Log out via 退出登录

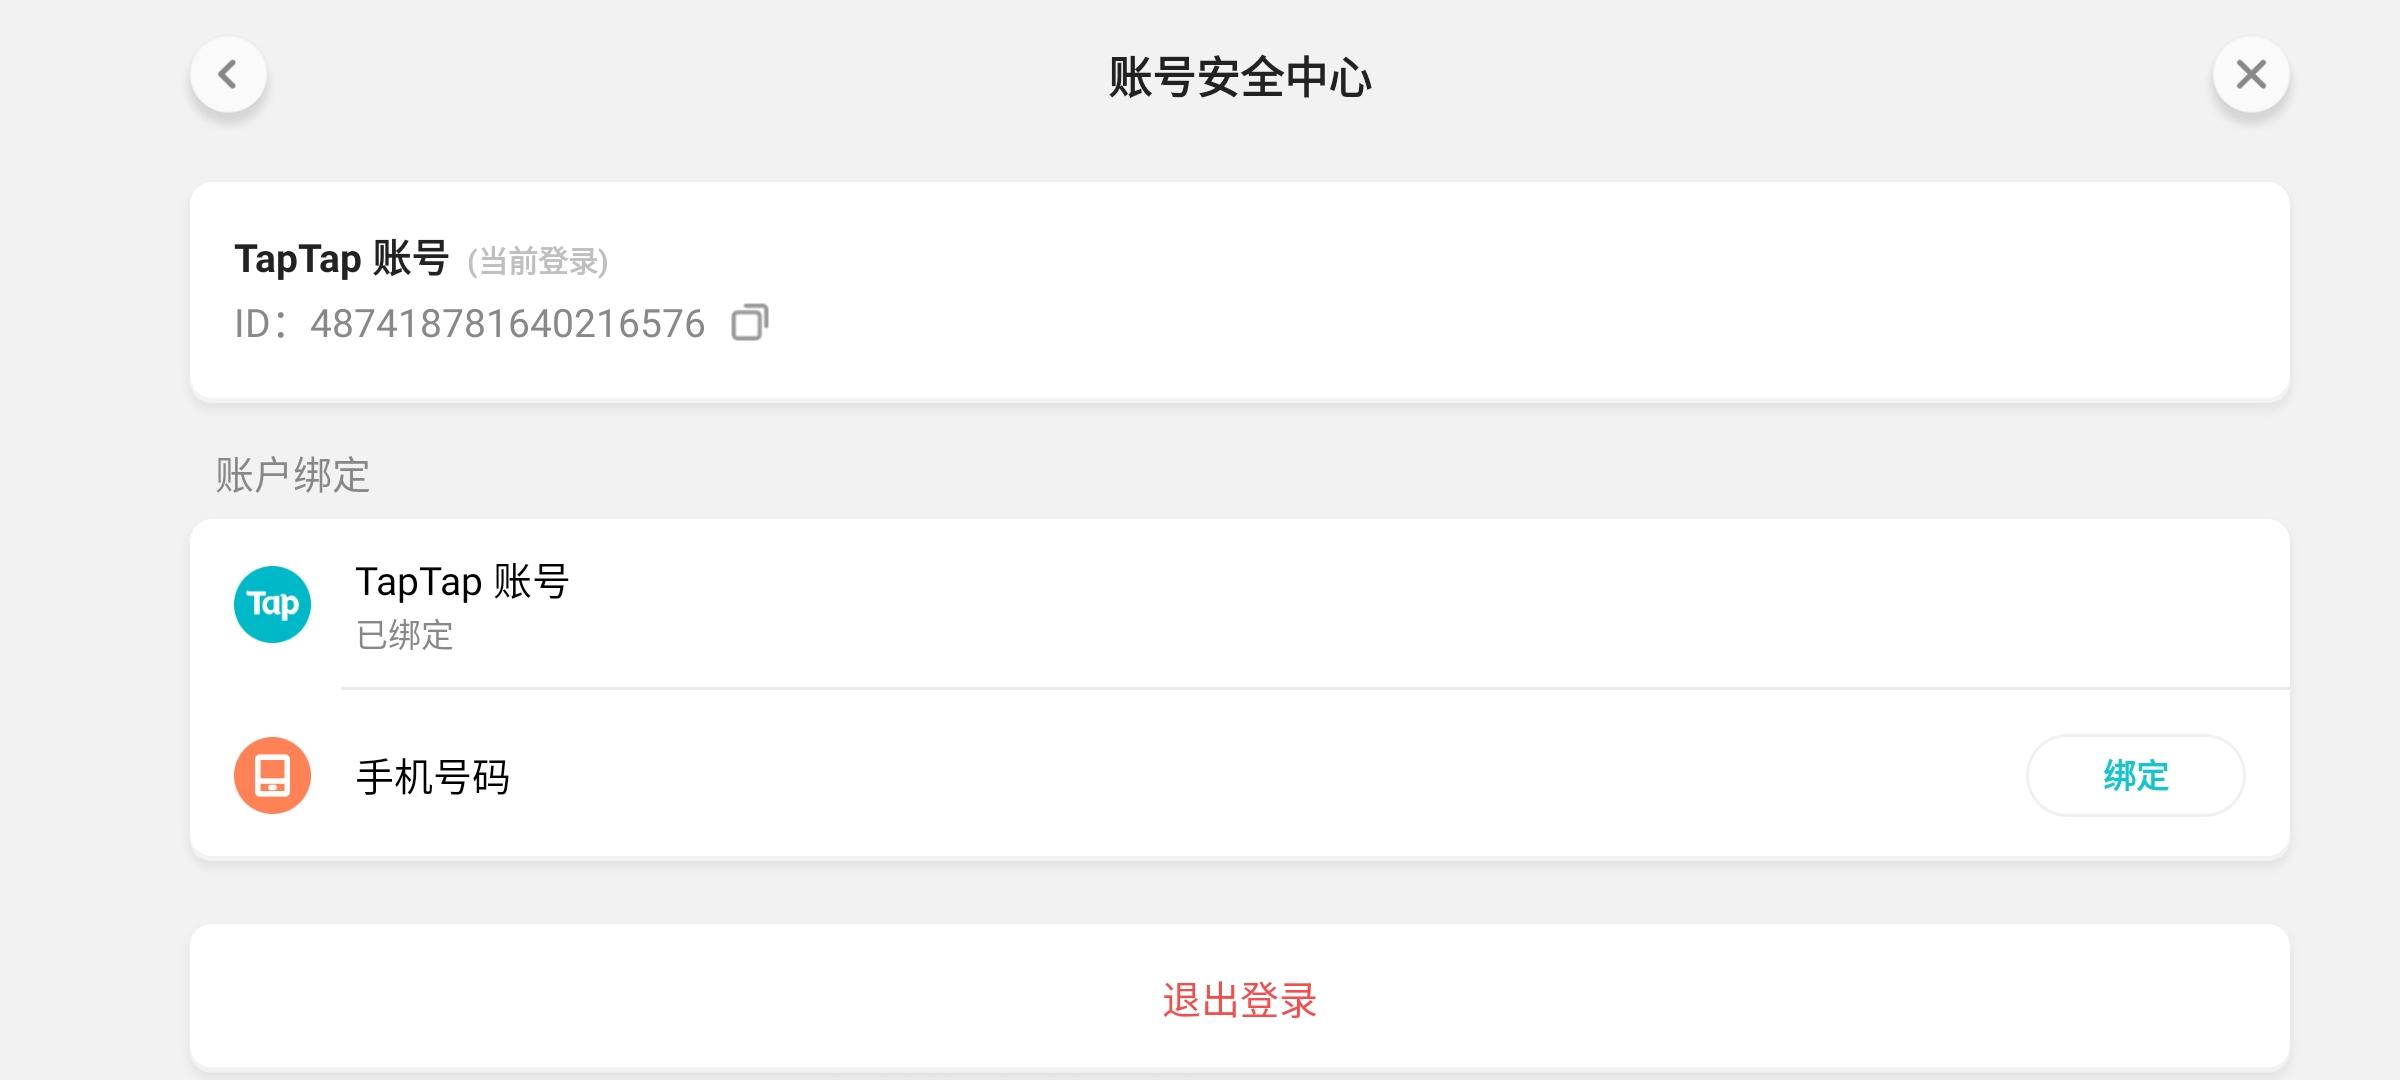[1239, 999]
